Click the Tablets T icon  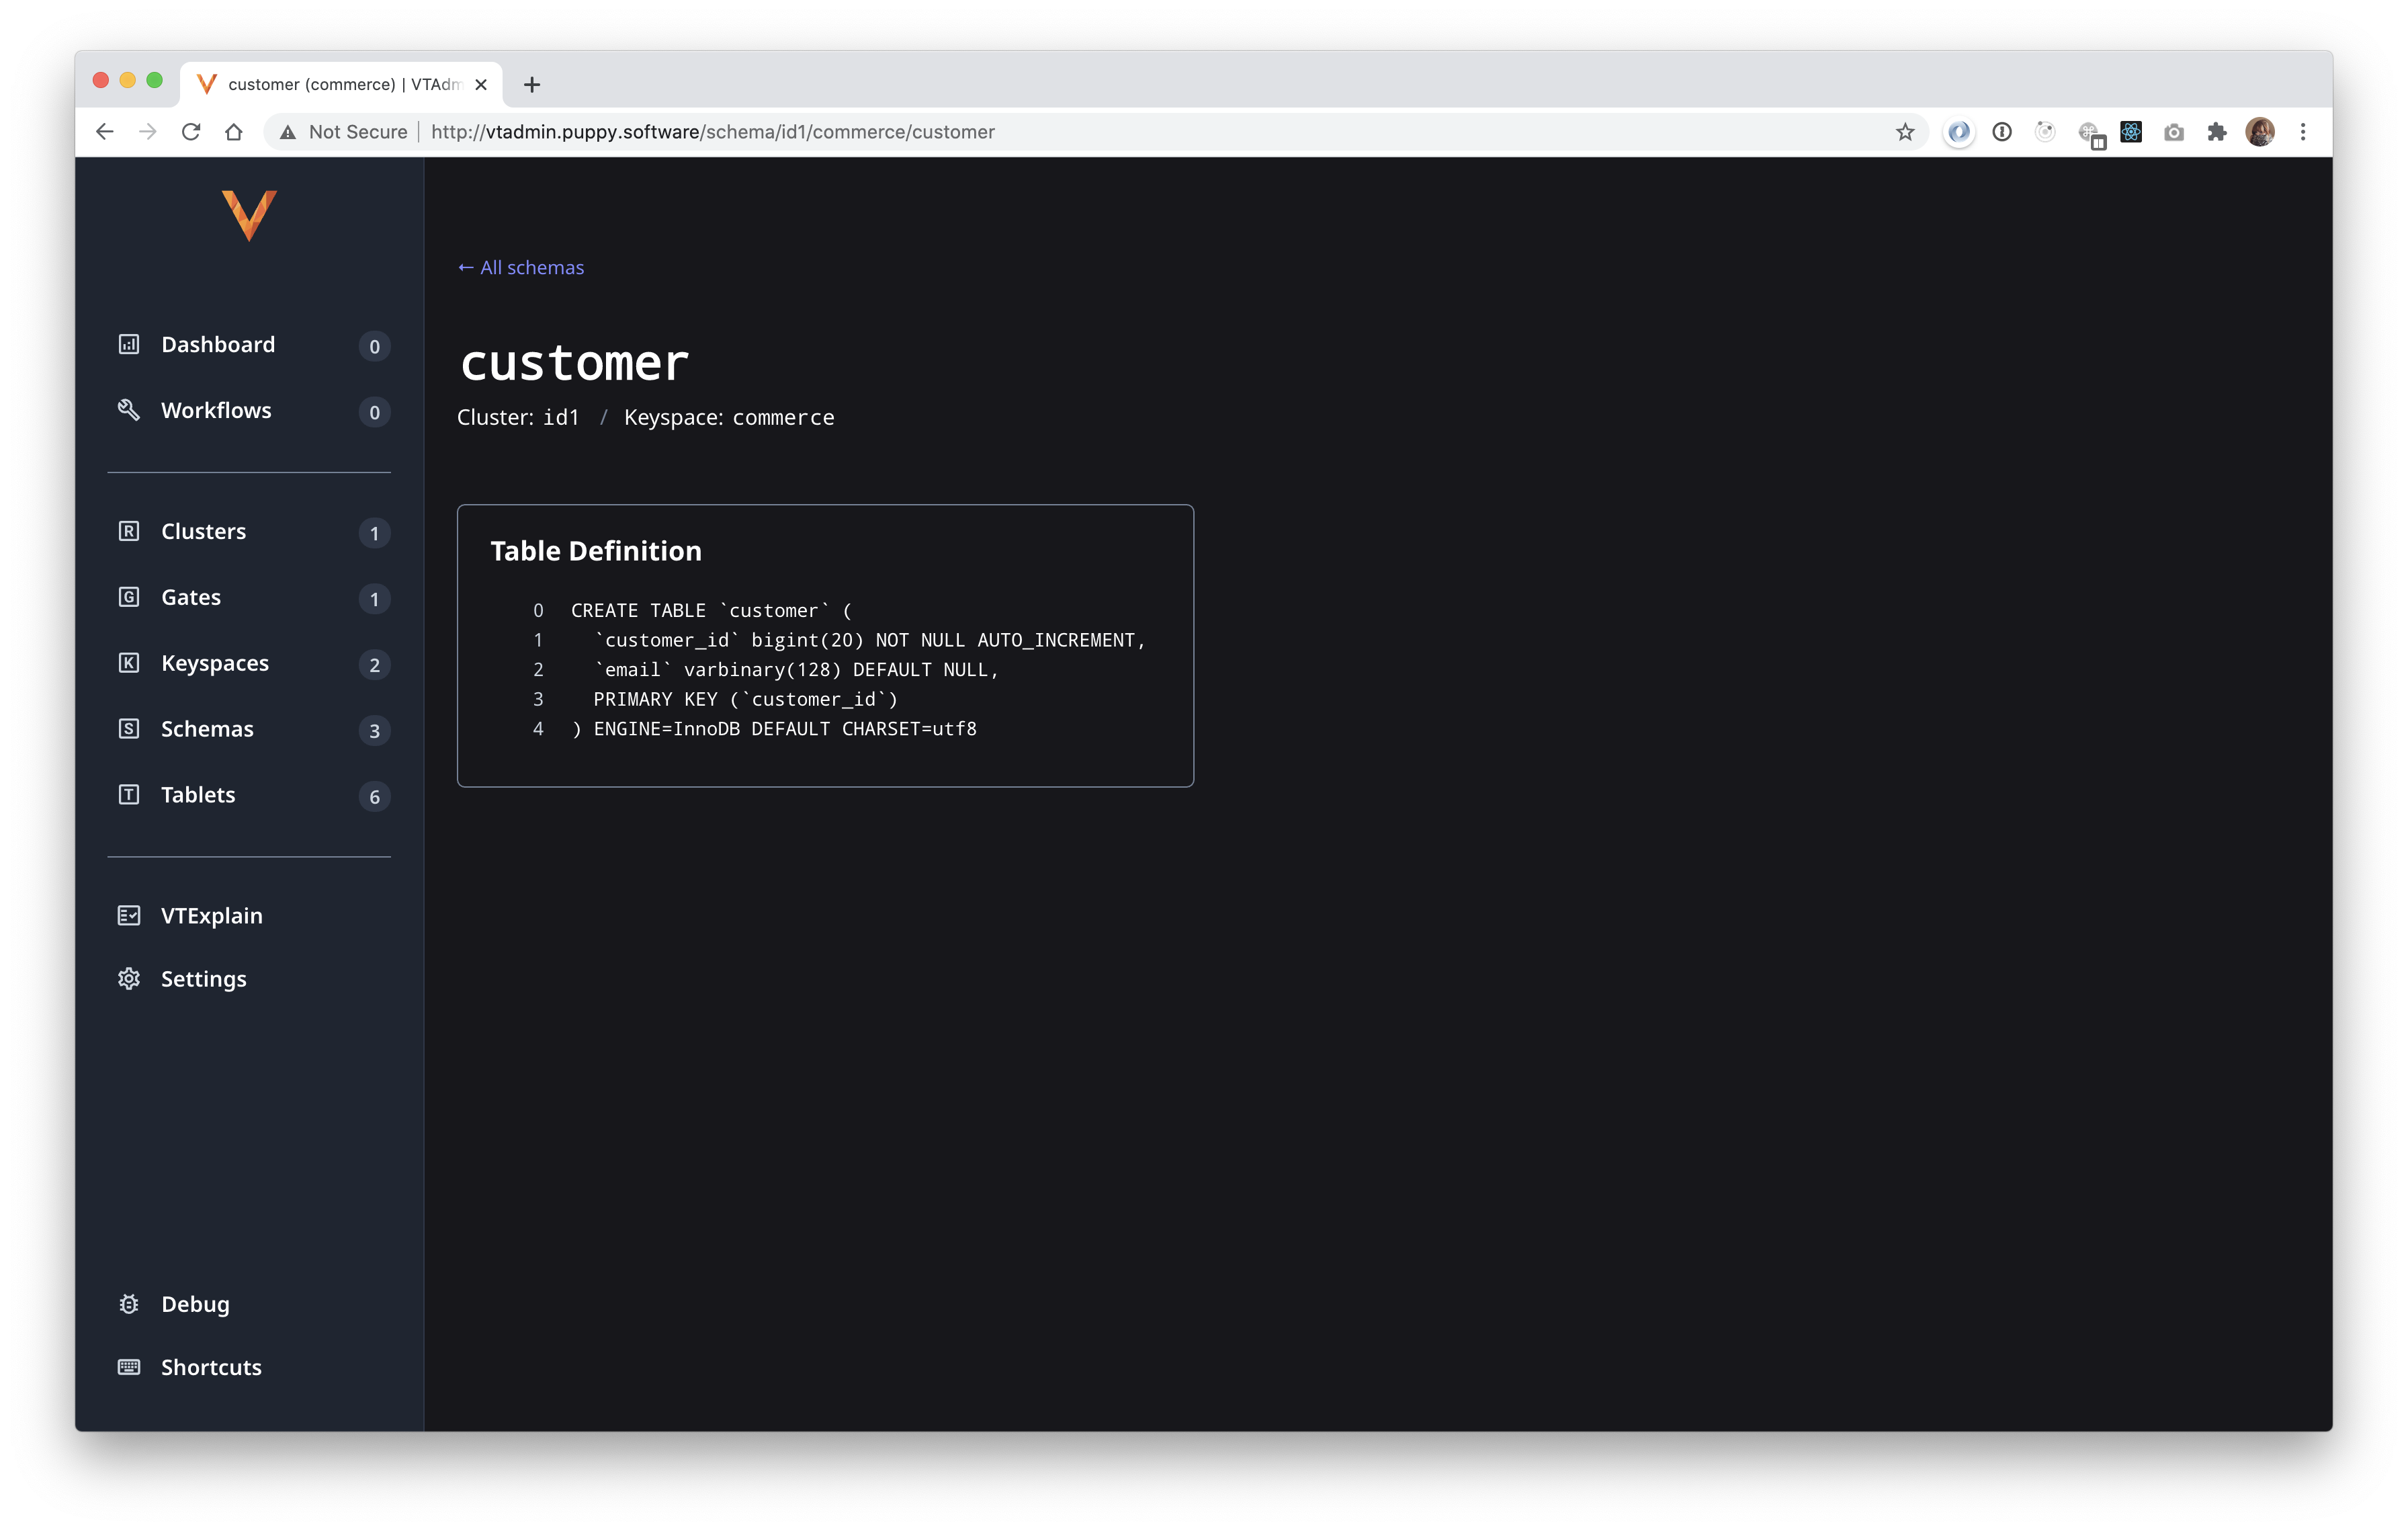click(x=129, y=795)
